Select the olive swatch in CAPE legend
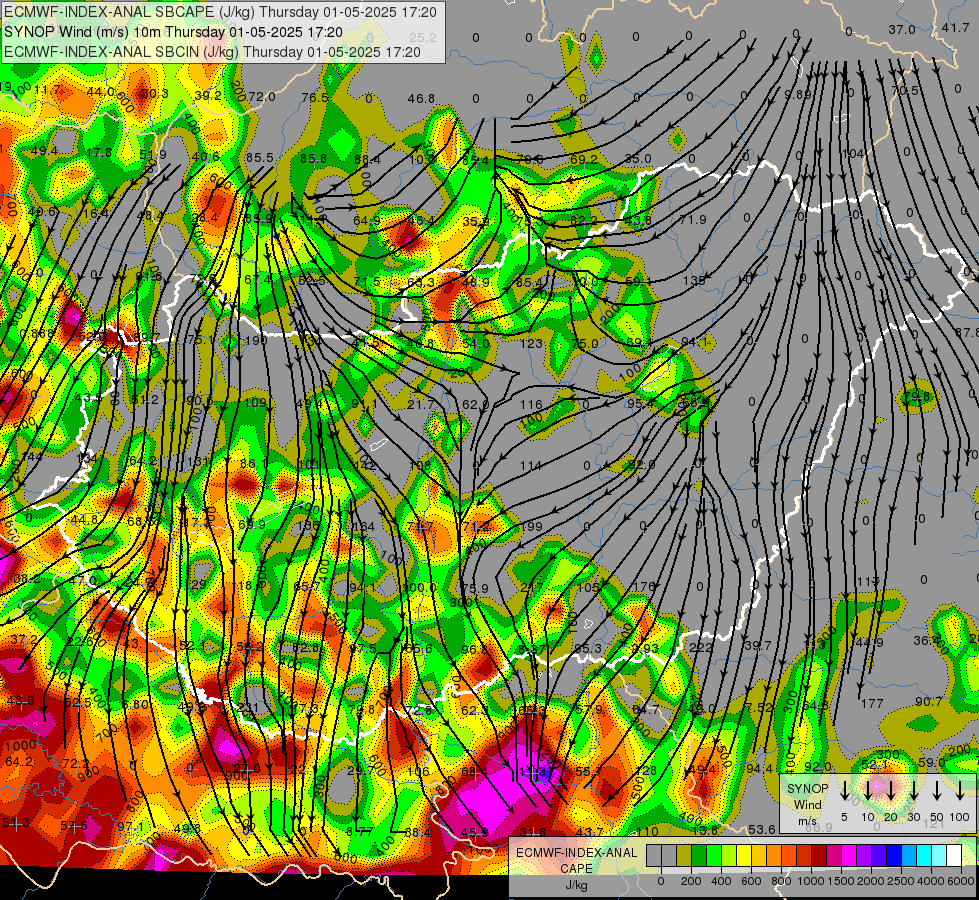 [684, 856]
